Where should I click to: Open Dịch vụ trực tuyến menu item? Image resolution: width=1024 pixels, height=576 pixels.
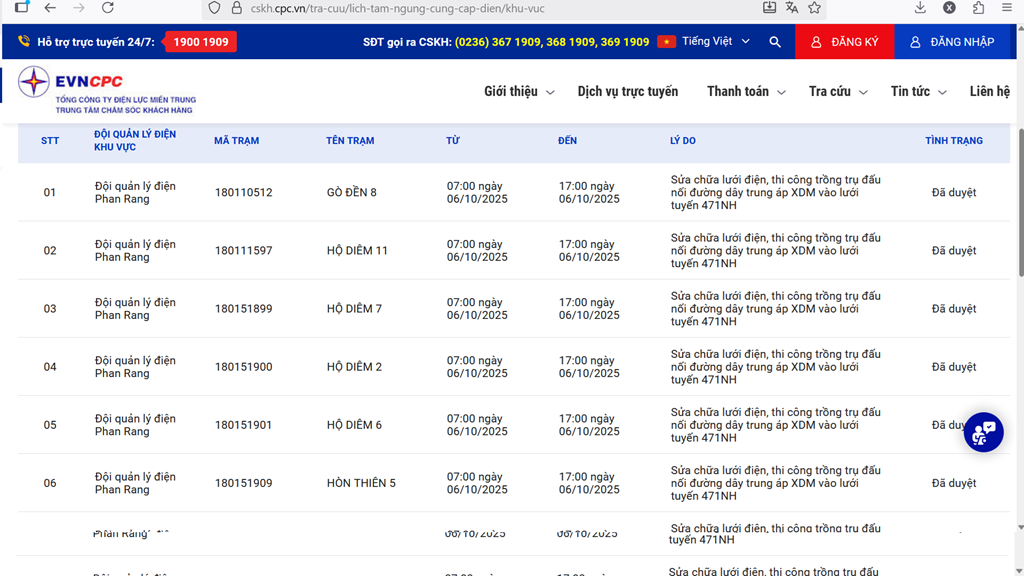click(x=627, y=91)
